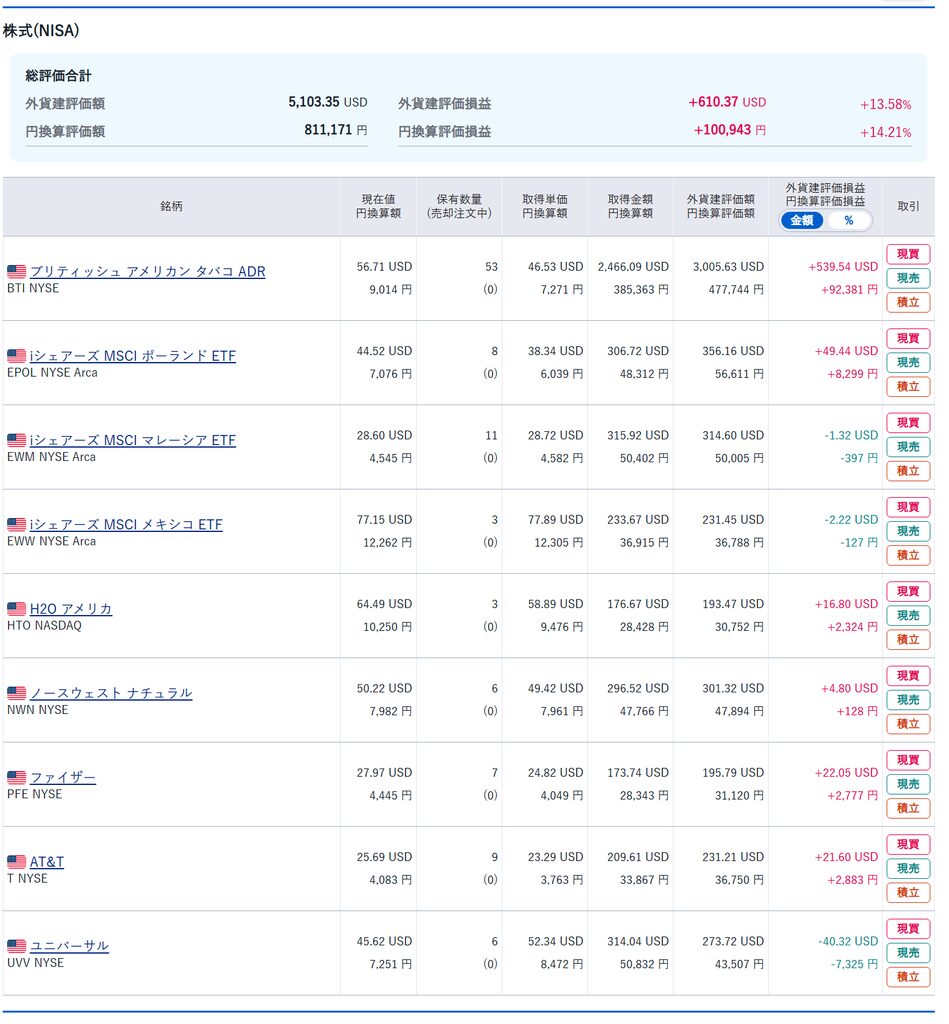
Task: Click 積立 button for EWM row
Action: coord(908,471)
